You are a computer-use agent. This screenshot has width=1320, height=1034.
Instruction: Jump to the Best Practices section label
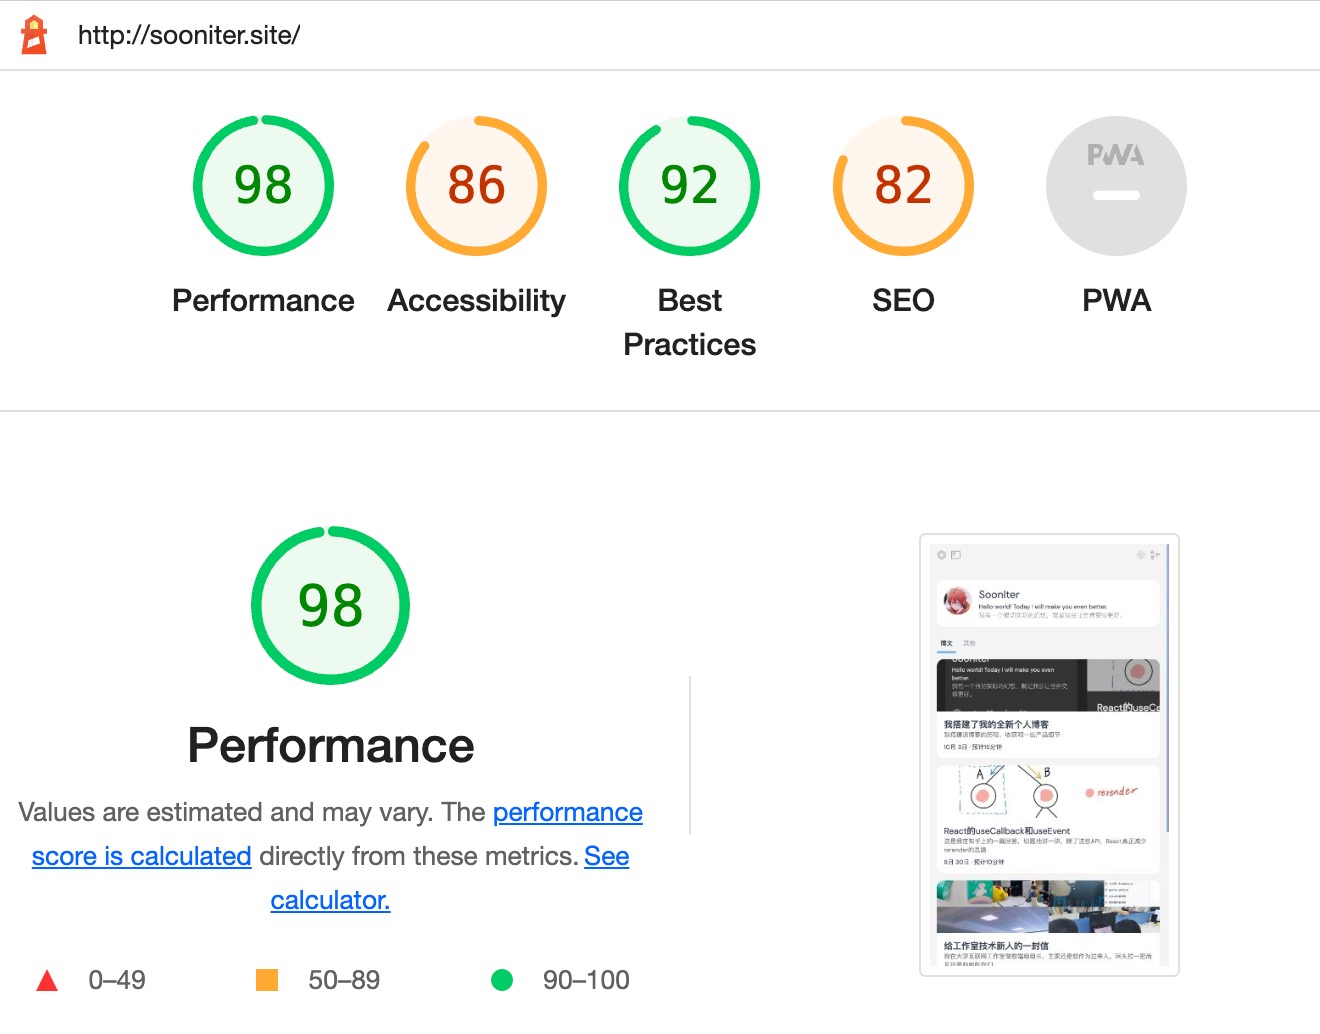tap(690, 322)
